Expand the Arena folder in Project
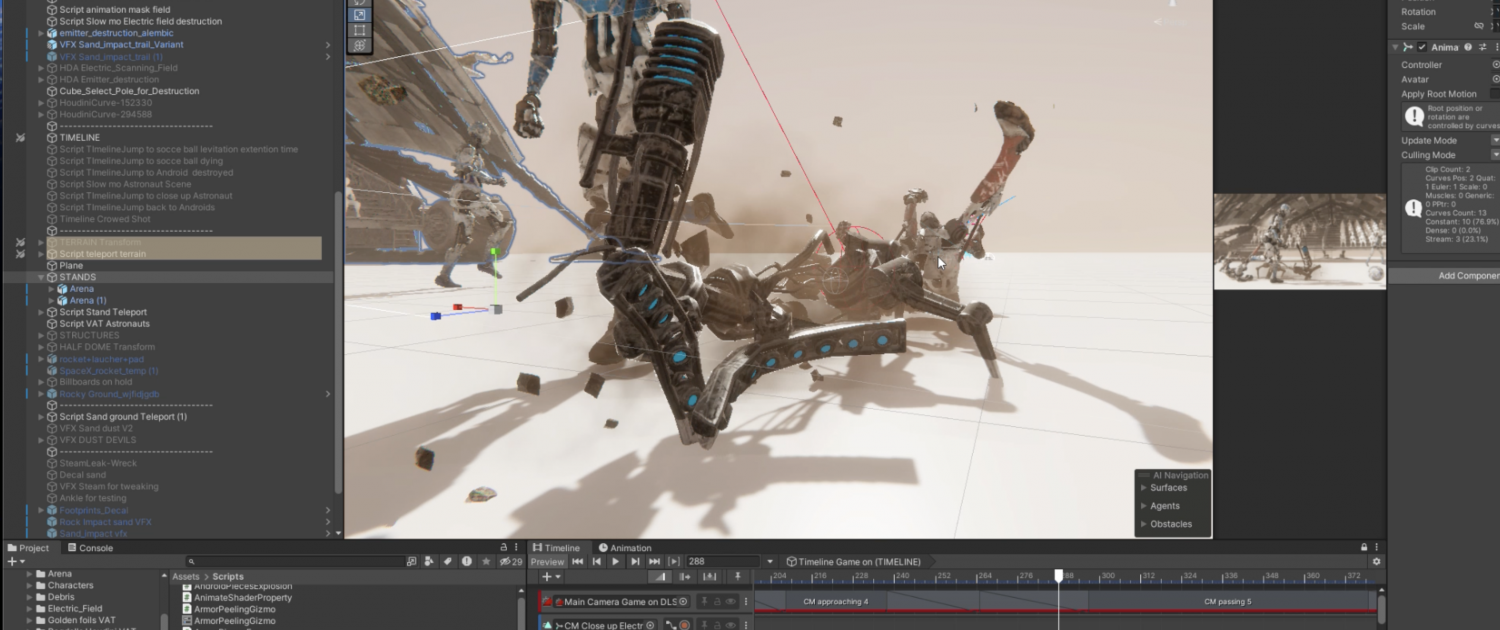Image resolution: width=1500 pixels, height=630 pixels. [29, 574]
